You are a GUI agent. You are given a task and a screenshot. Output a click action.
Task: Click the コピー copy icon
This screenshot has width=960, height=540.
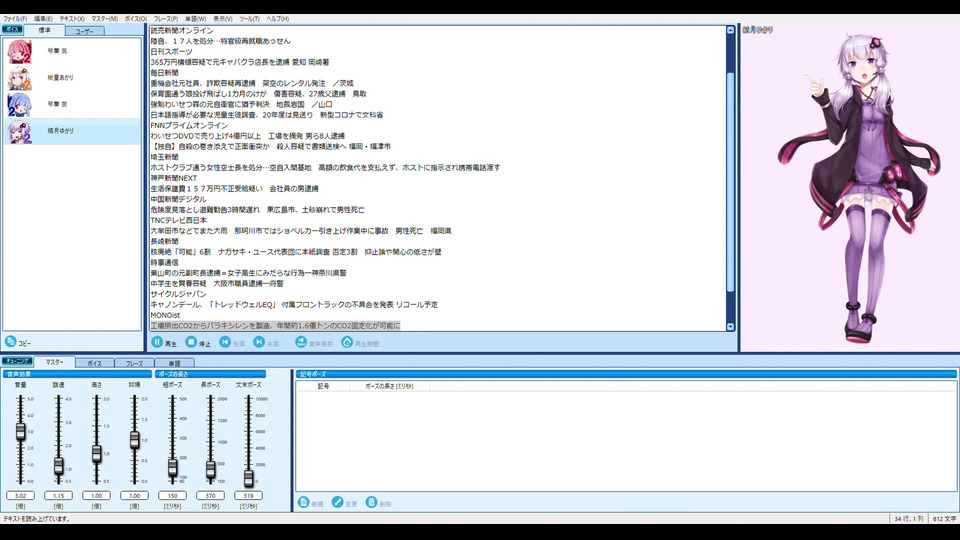10,342
